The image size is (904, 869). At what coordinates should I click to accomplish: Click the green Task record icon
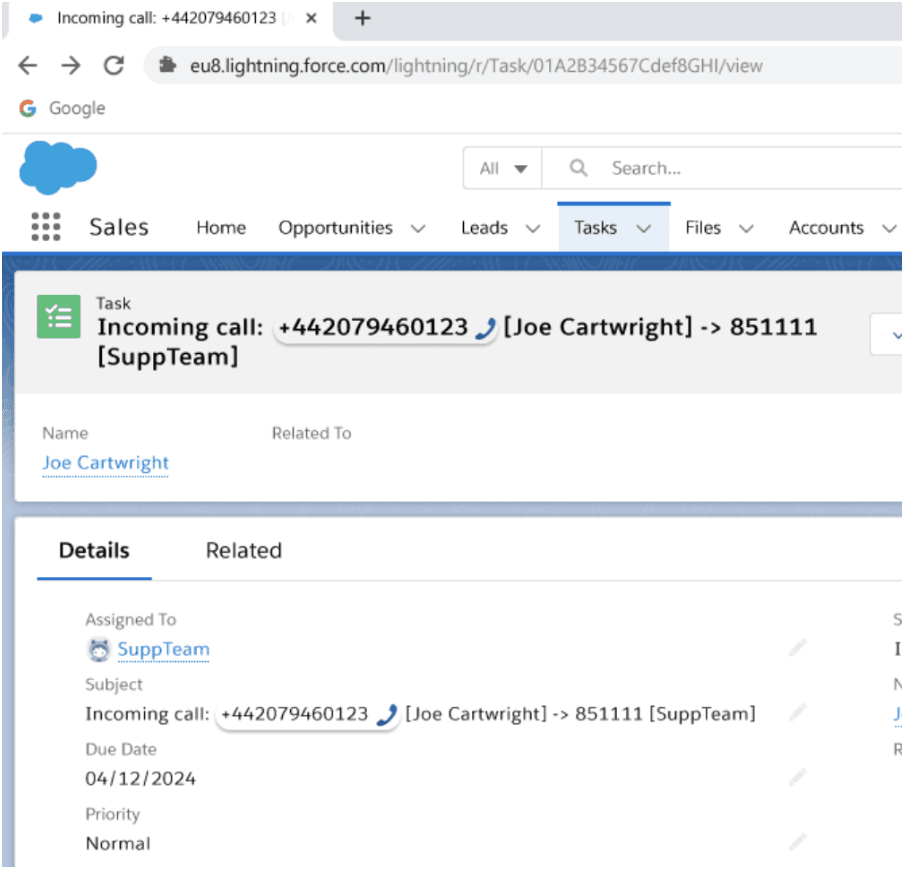tap(59, 317)
